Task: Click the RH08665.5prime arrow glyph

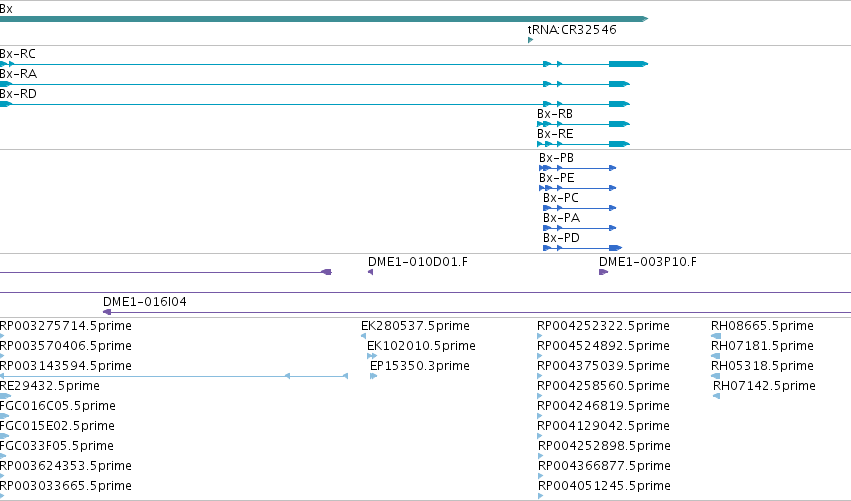Action: pyautogui.click(x=716, y=336)
